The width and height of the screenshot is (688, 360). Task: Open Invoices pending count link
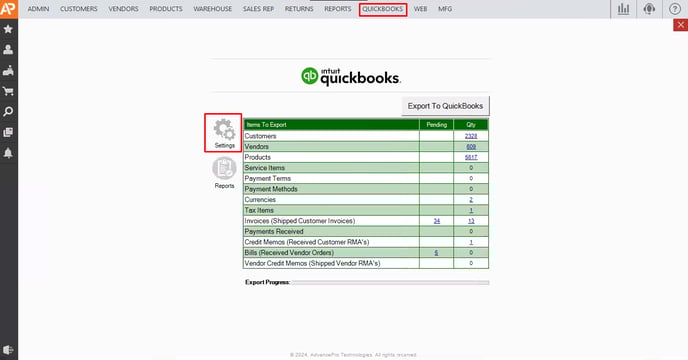[x=437, y=221]
